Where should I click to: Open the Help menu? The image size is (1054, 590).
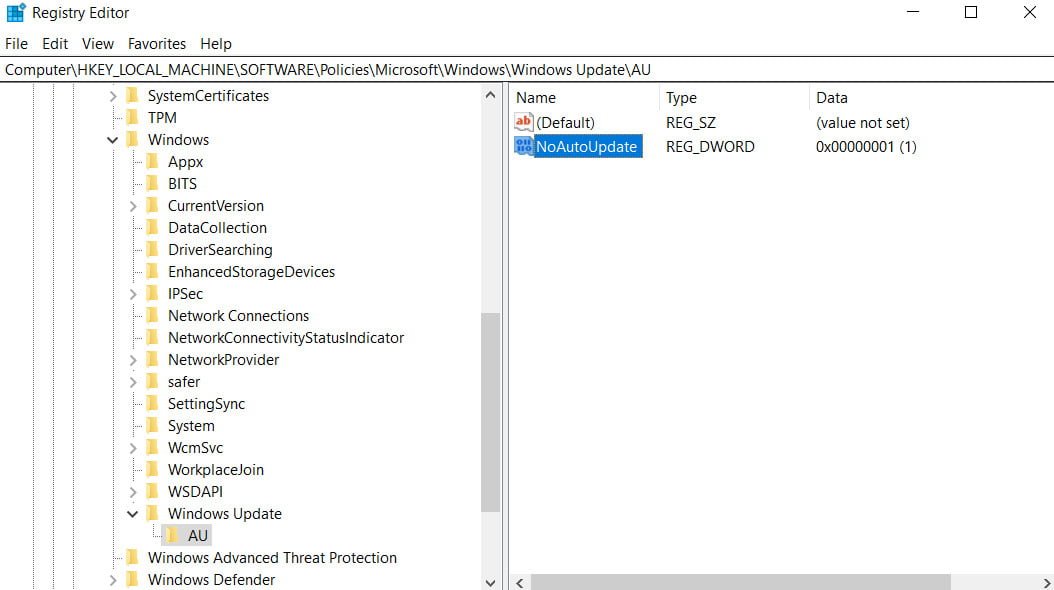click(x=216, y=44)
